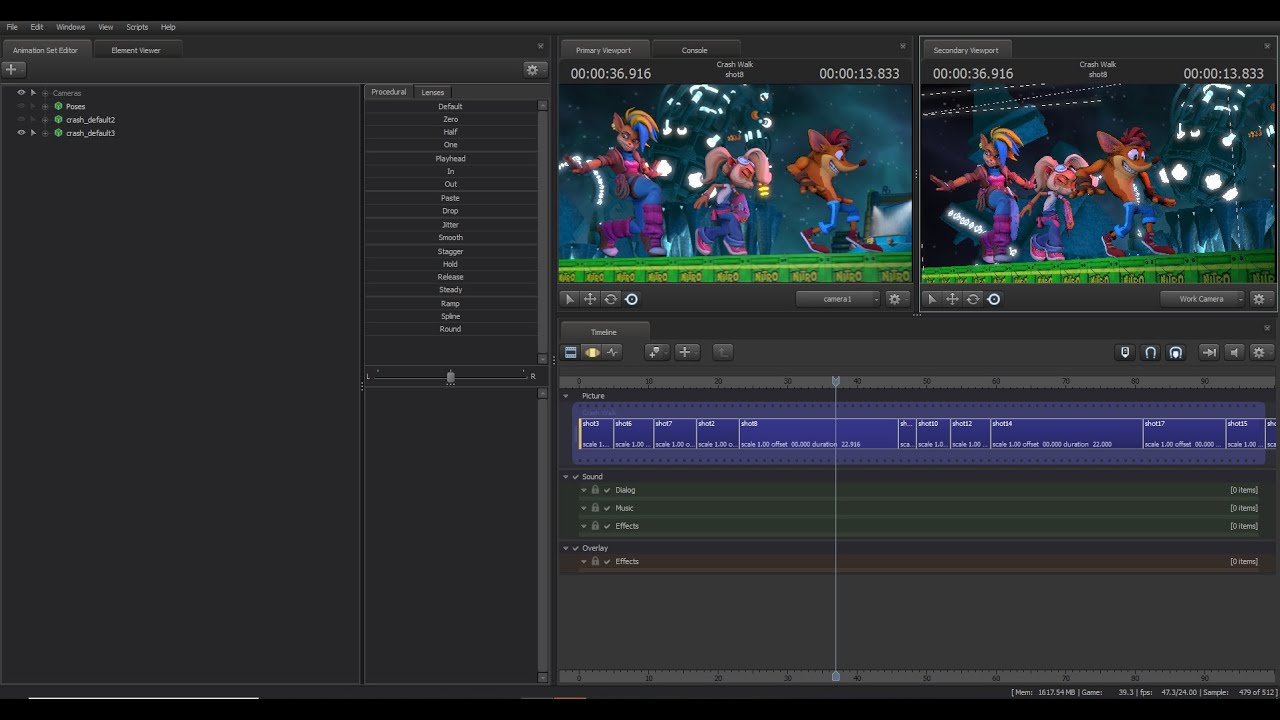Click the select arrow tool in Primary Viewport
The height and width of the screenshot is (720, 1280).
point(570,299)
